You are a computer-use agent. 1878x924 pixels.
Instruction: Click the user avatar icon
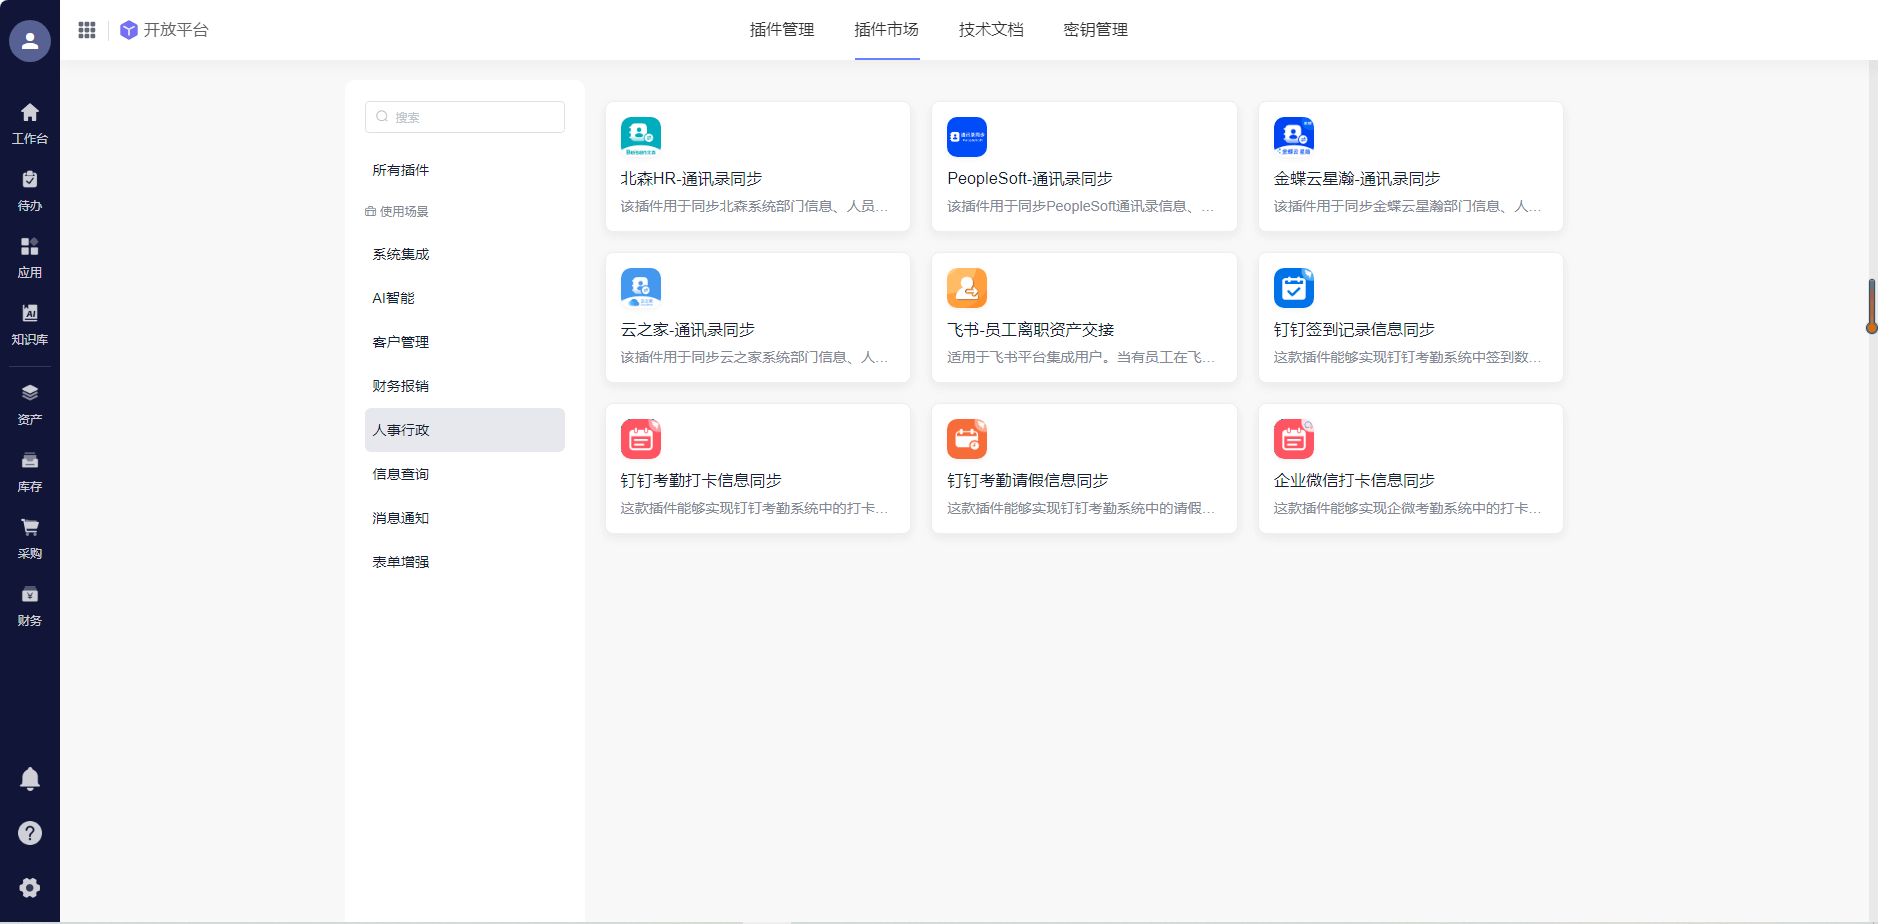(30, 41)
